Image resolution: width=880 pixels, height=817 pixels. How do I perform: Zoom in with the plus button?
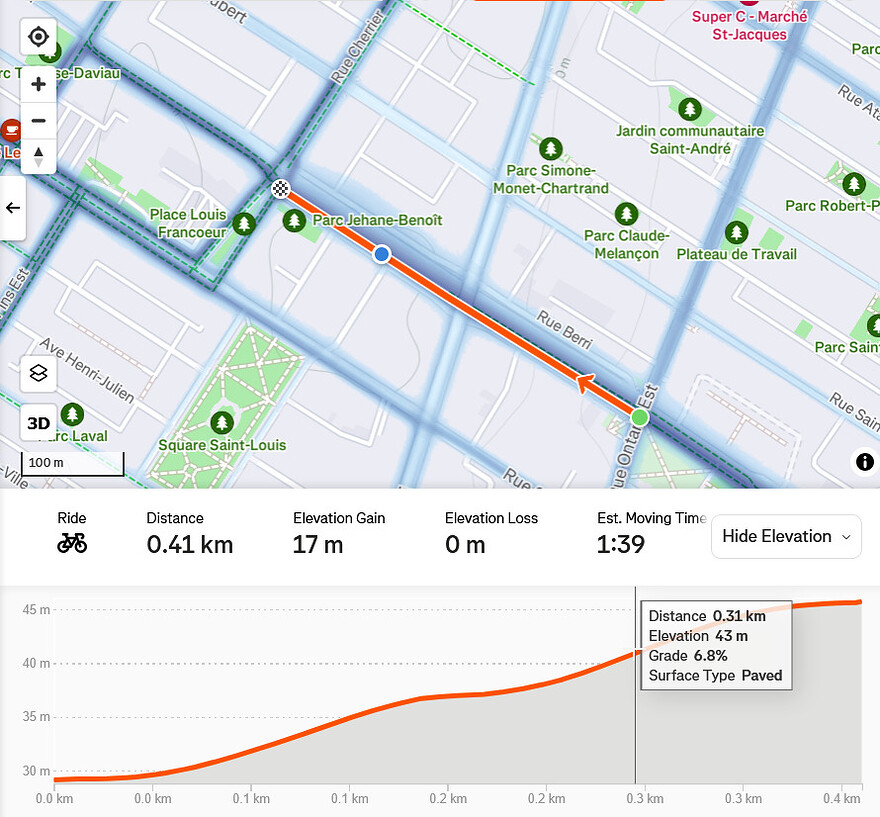(38, 84)
